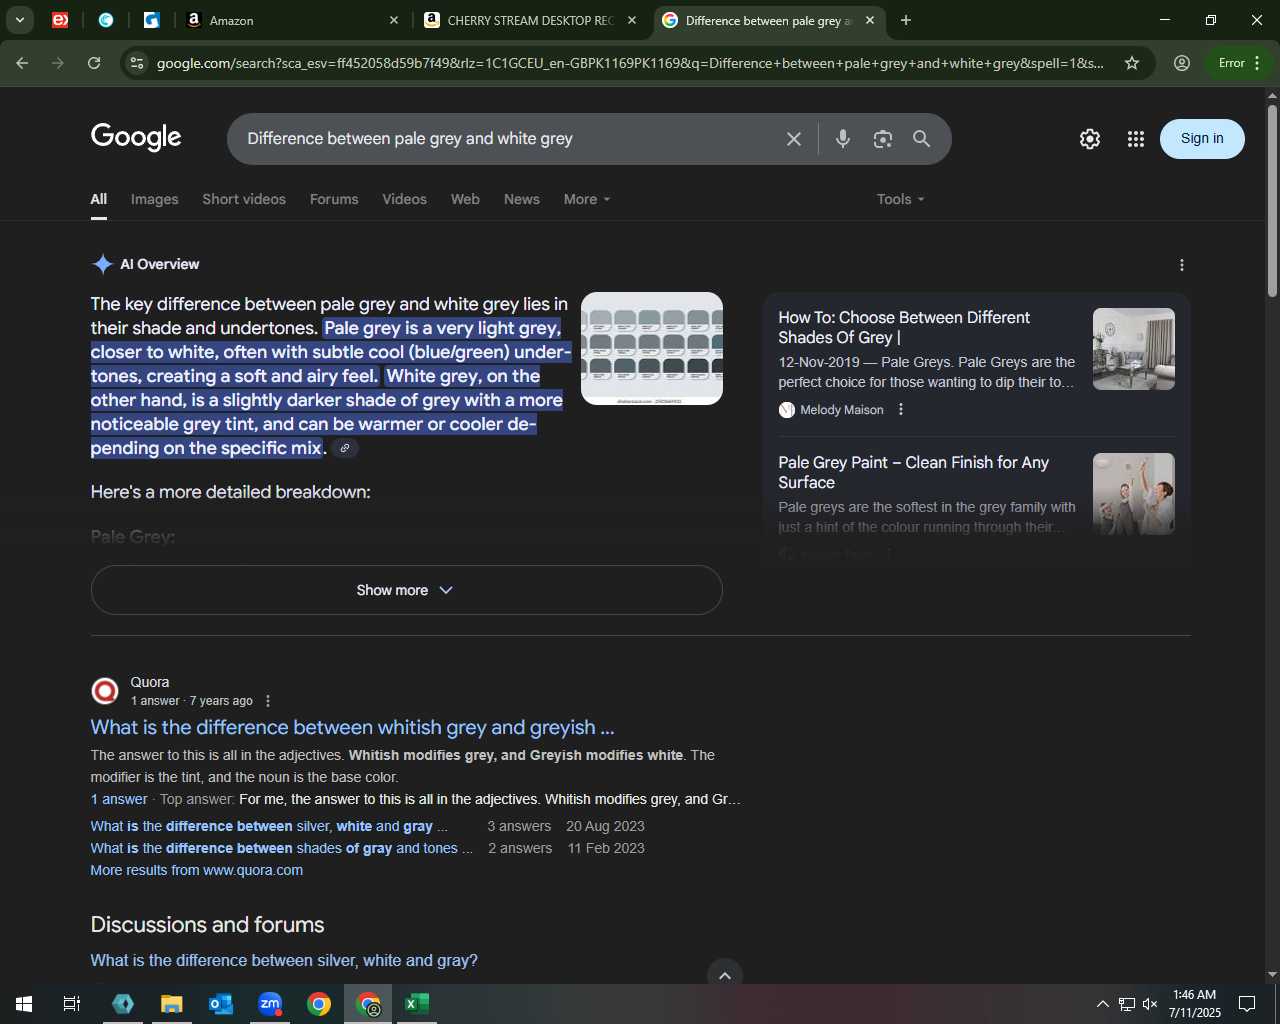Open Excel from the taskbar

tap(417, 1004)
